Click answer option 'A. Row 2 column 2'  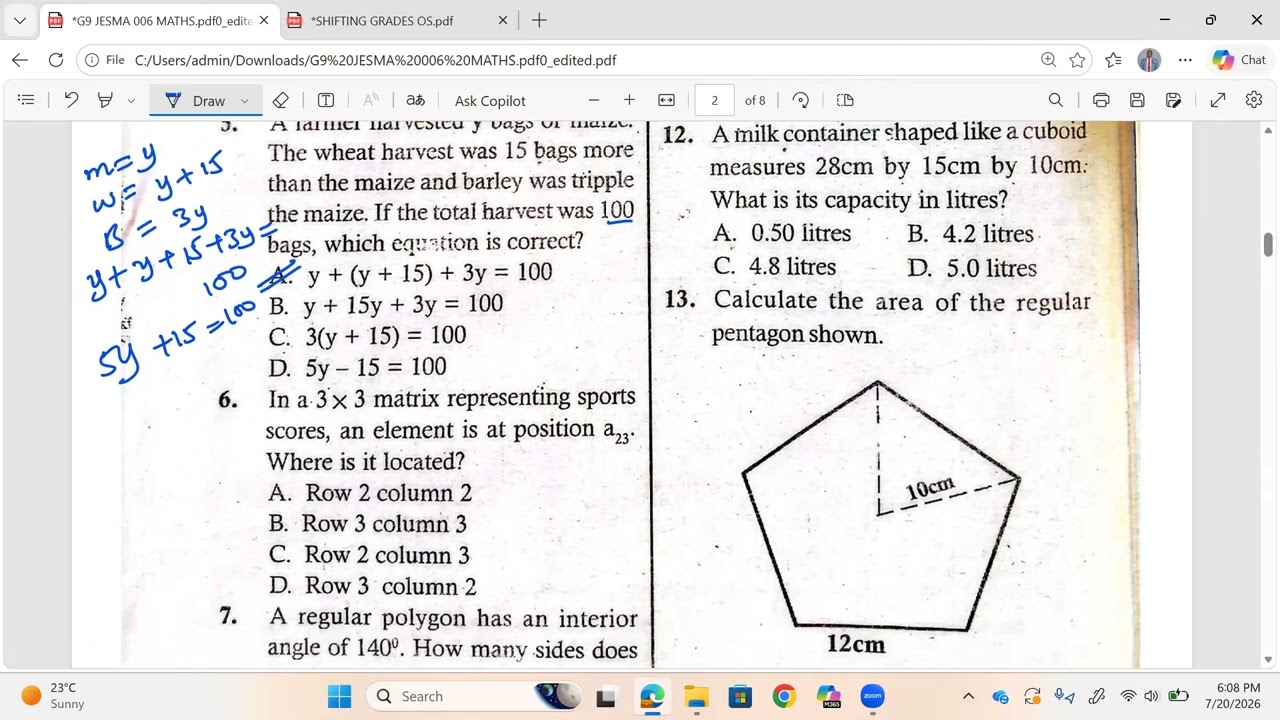coord(370,493)
